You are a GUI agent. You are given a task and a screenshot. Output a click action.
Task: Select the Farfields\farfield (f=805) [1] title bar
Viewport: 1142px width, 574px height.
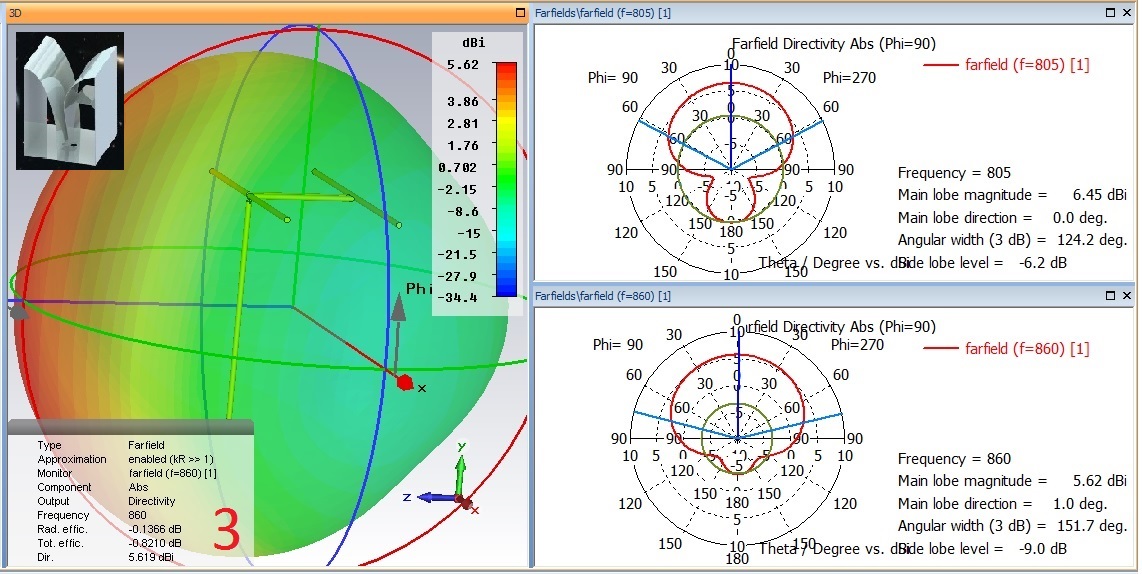coord(834,12)
